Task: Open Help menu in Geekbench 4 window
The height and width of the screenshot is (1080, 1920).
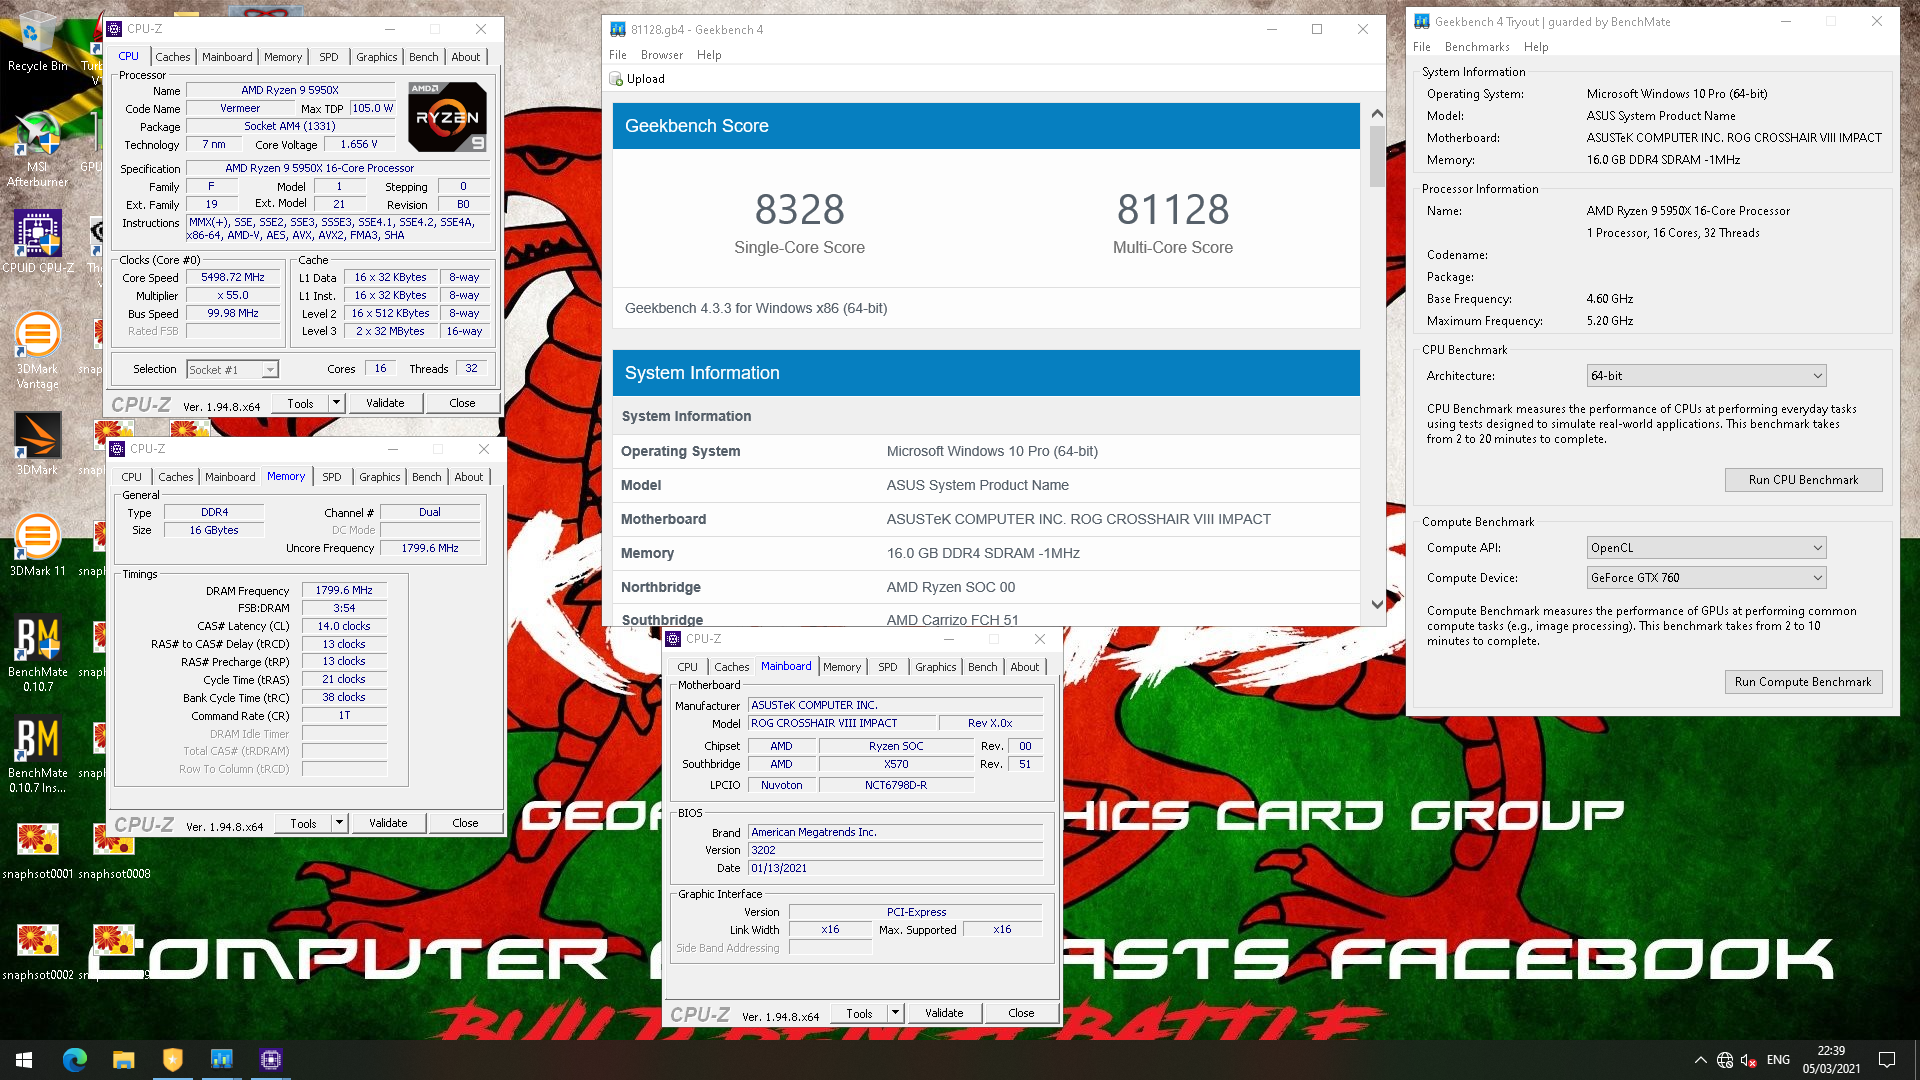Action: click(709, 55)
